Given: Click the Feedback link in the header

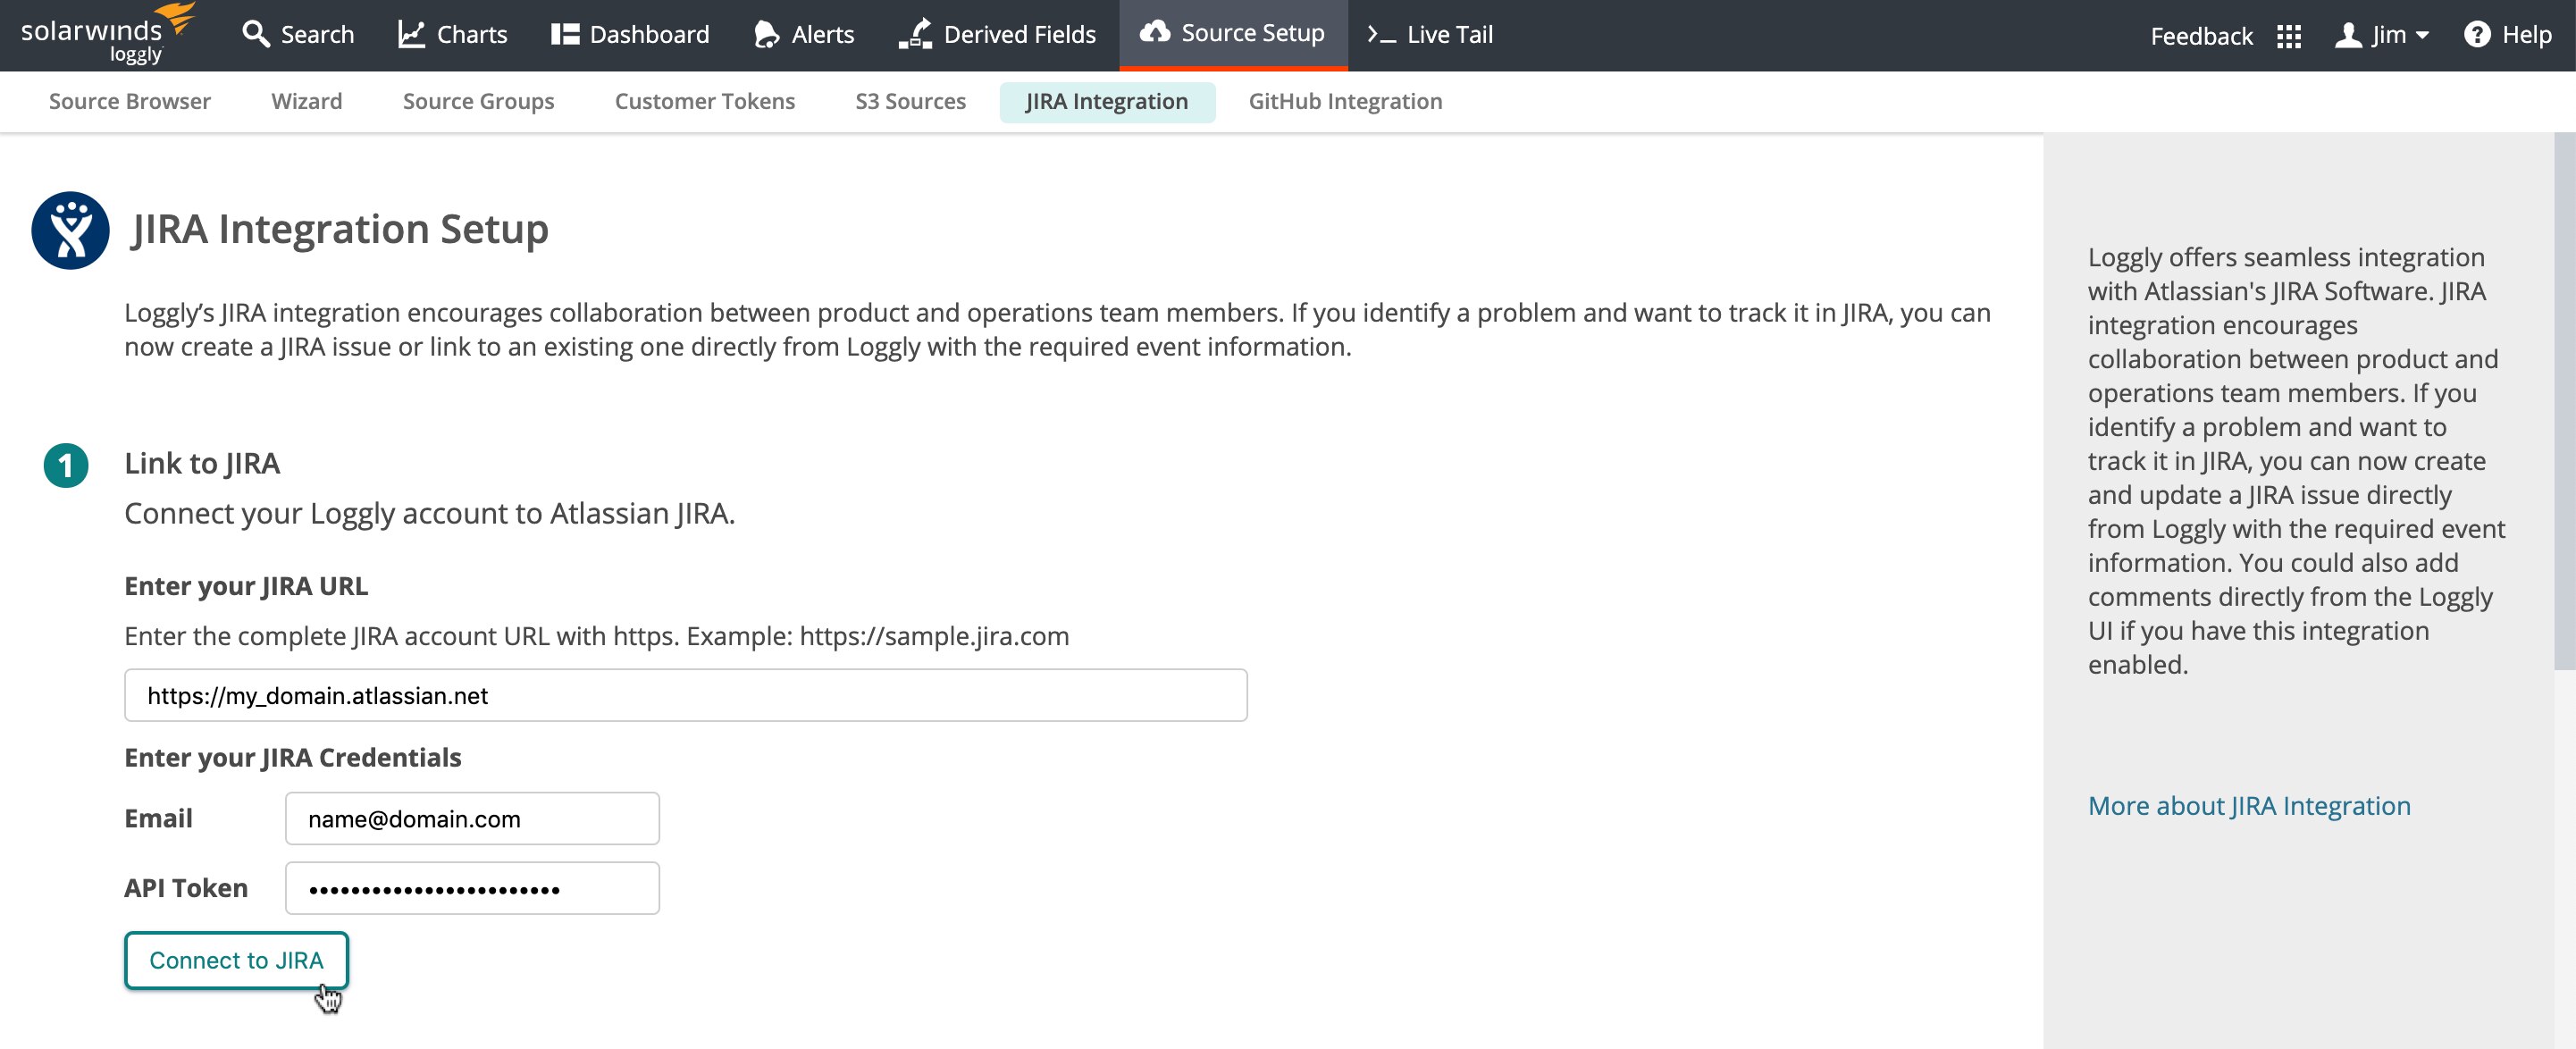Looking at the screenshot, I should 2201,37.
